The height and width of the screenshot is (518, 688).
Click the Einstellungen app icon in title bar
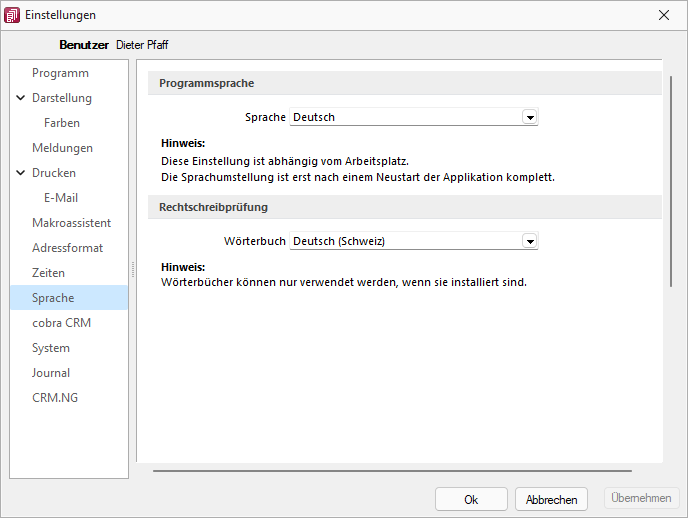(12, 15)
